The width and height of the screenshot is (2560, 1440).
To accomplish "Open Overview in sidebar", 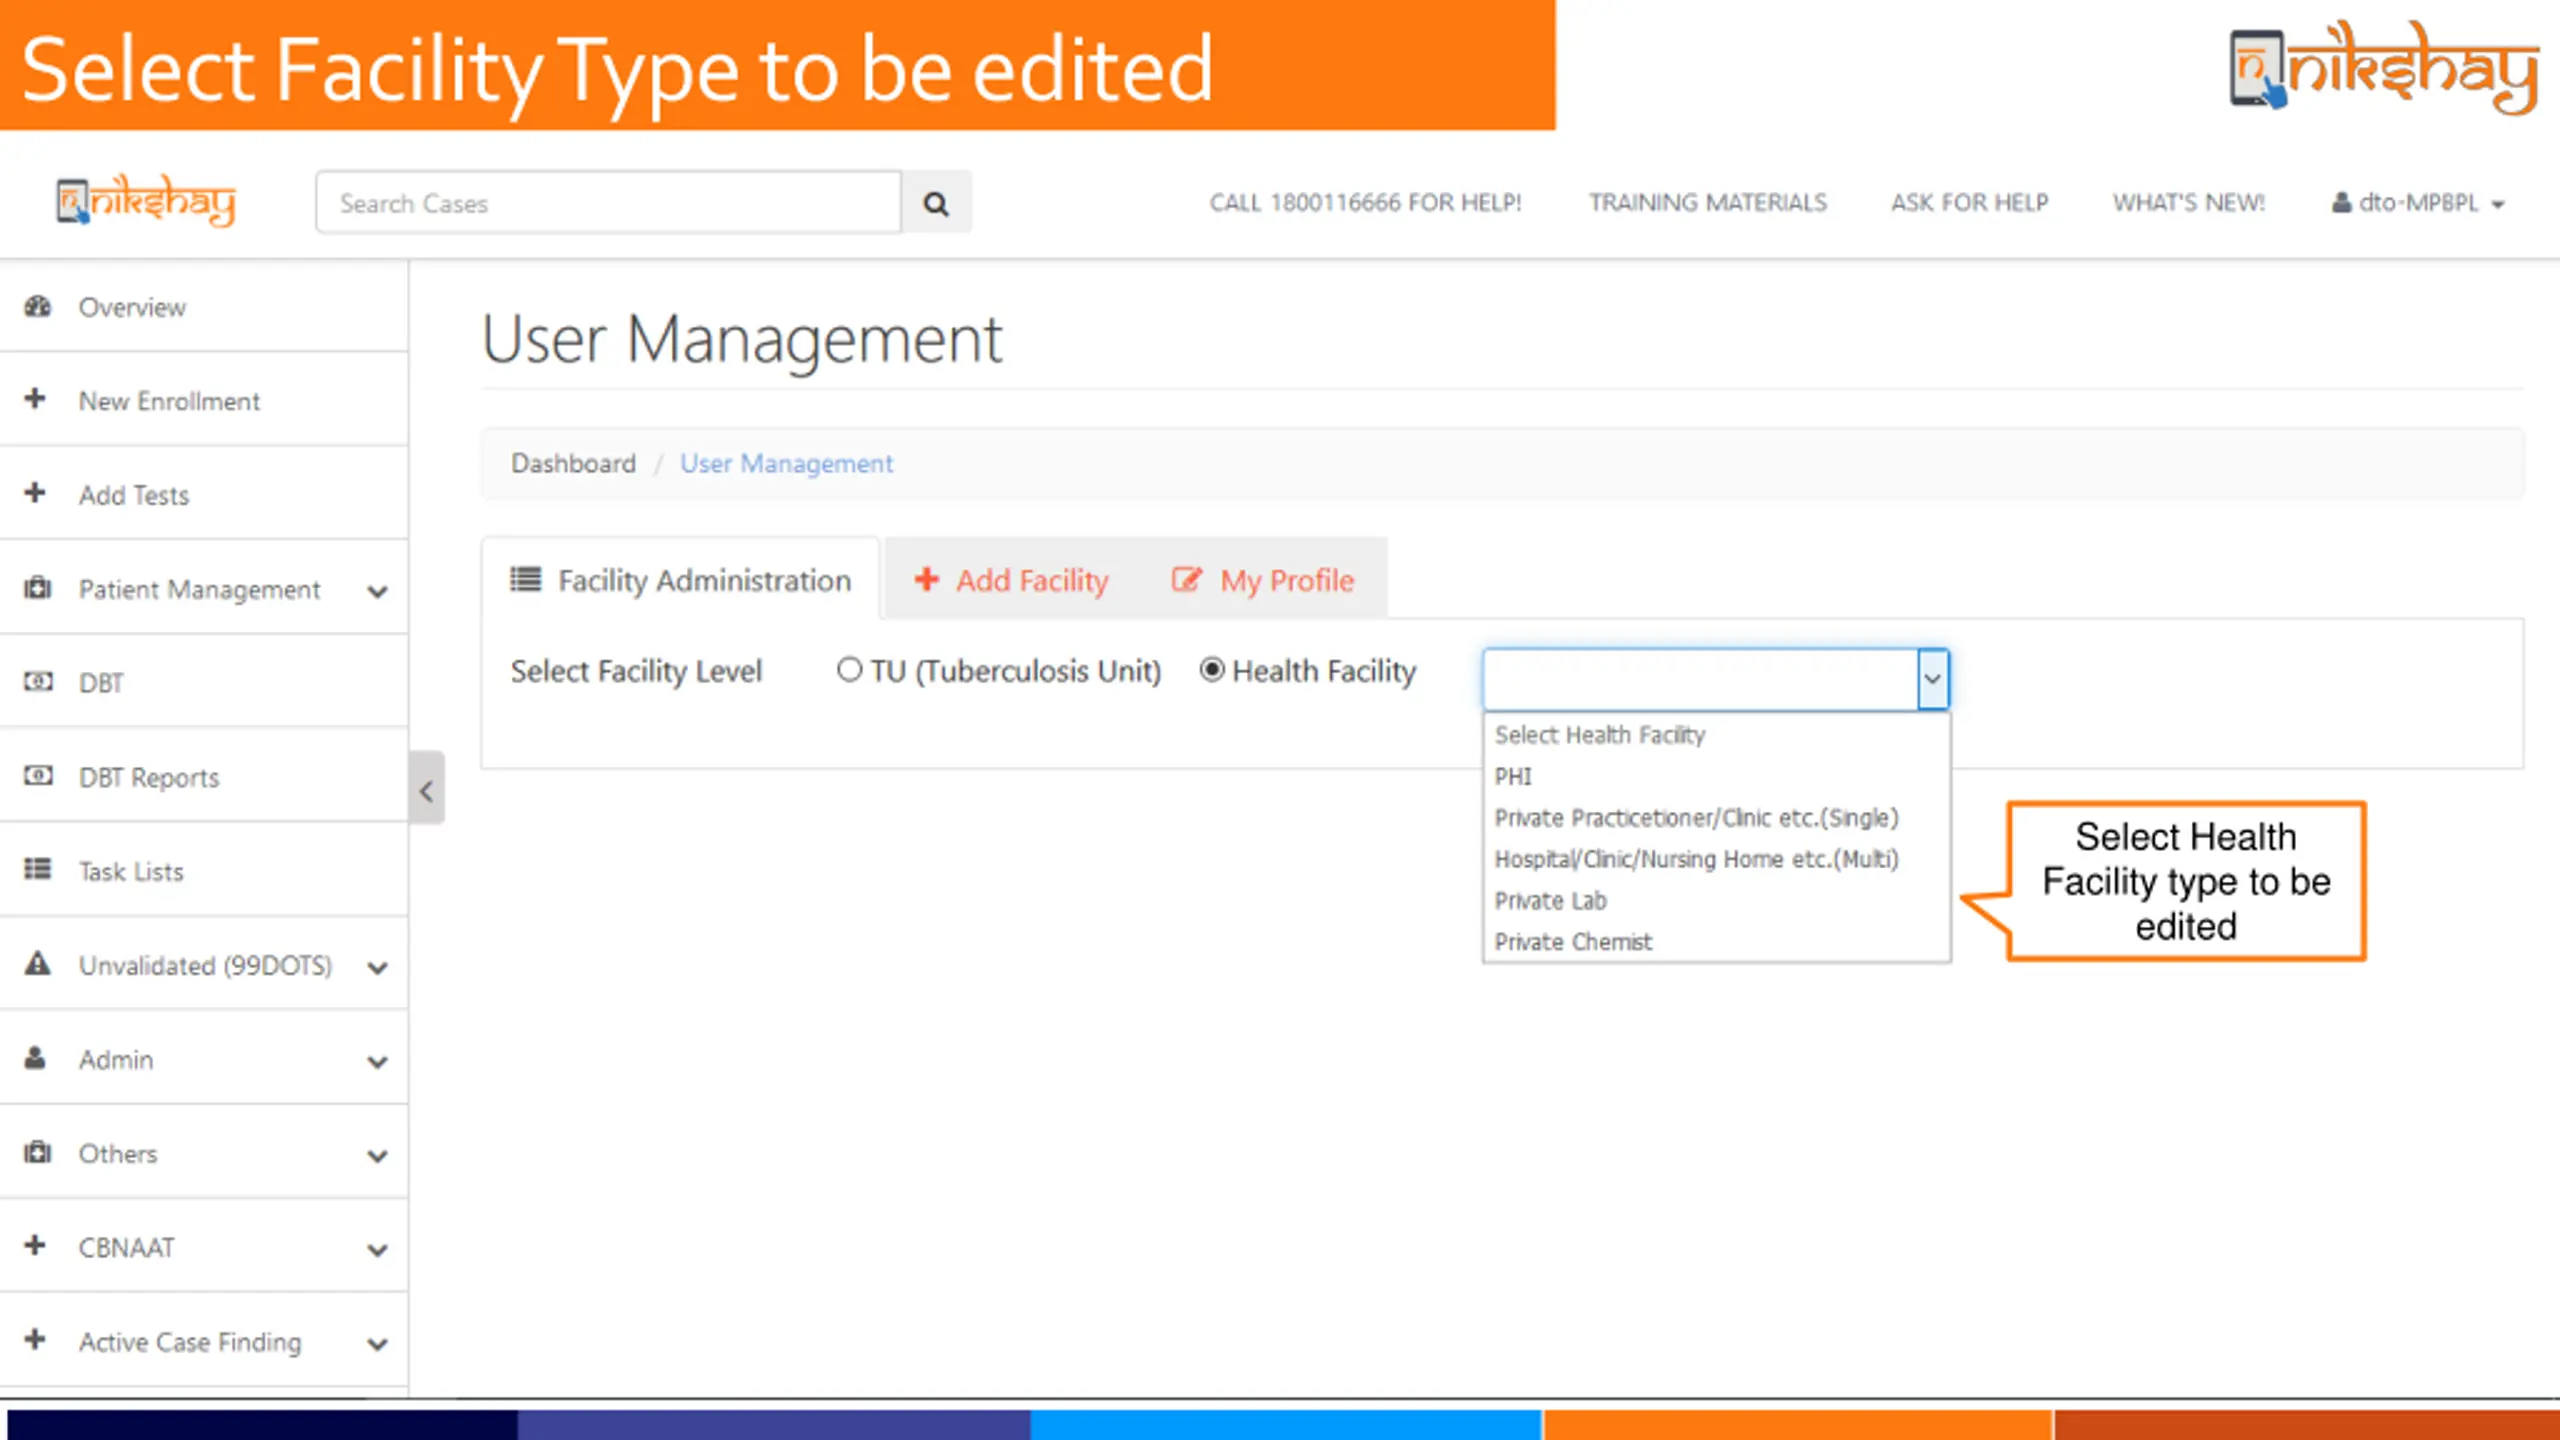I will pos(204,306).
